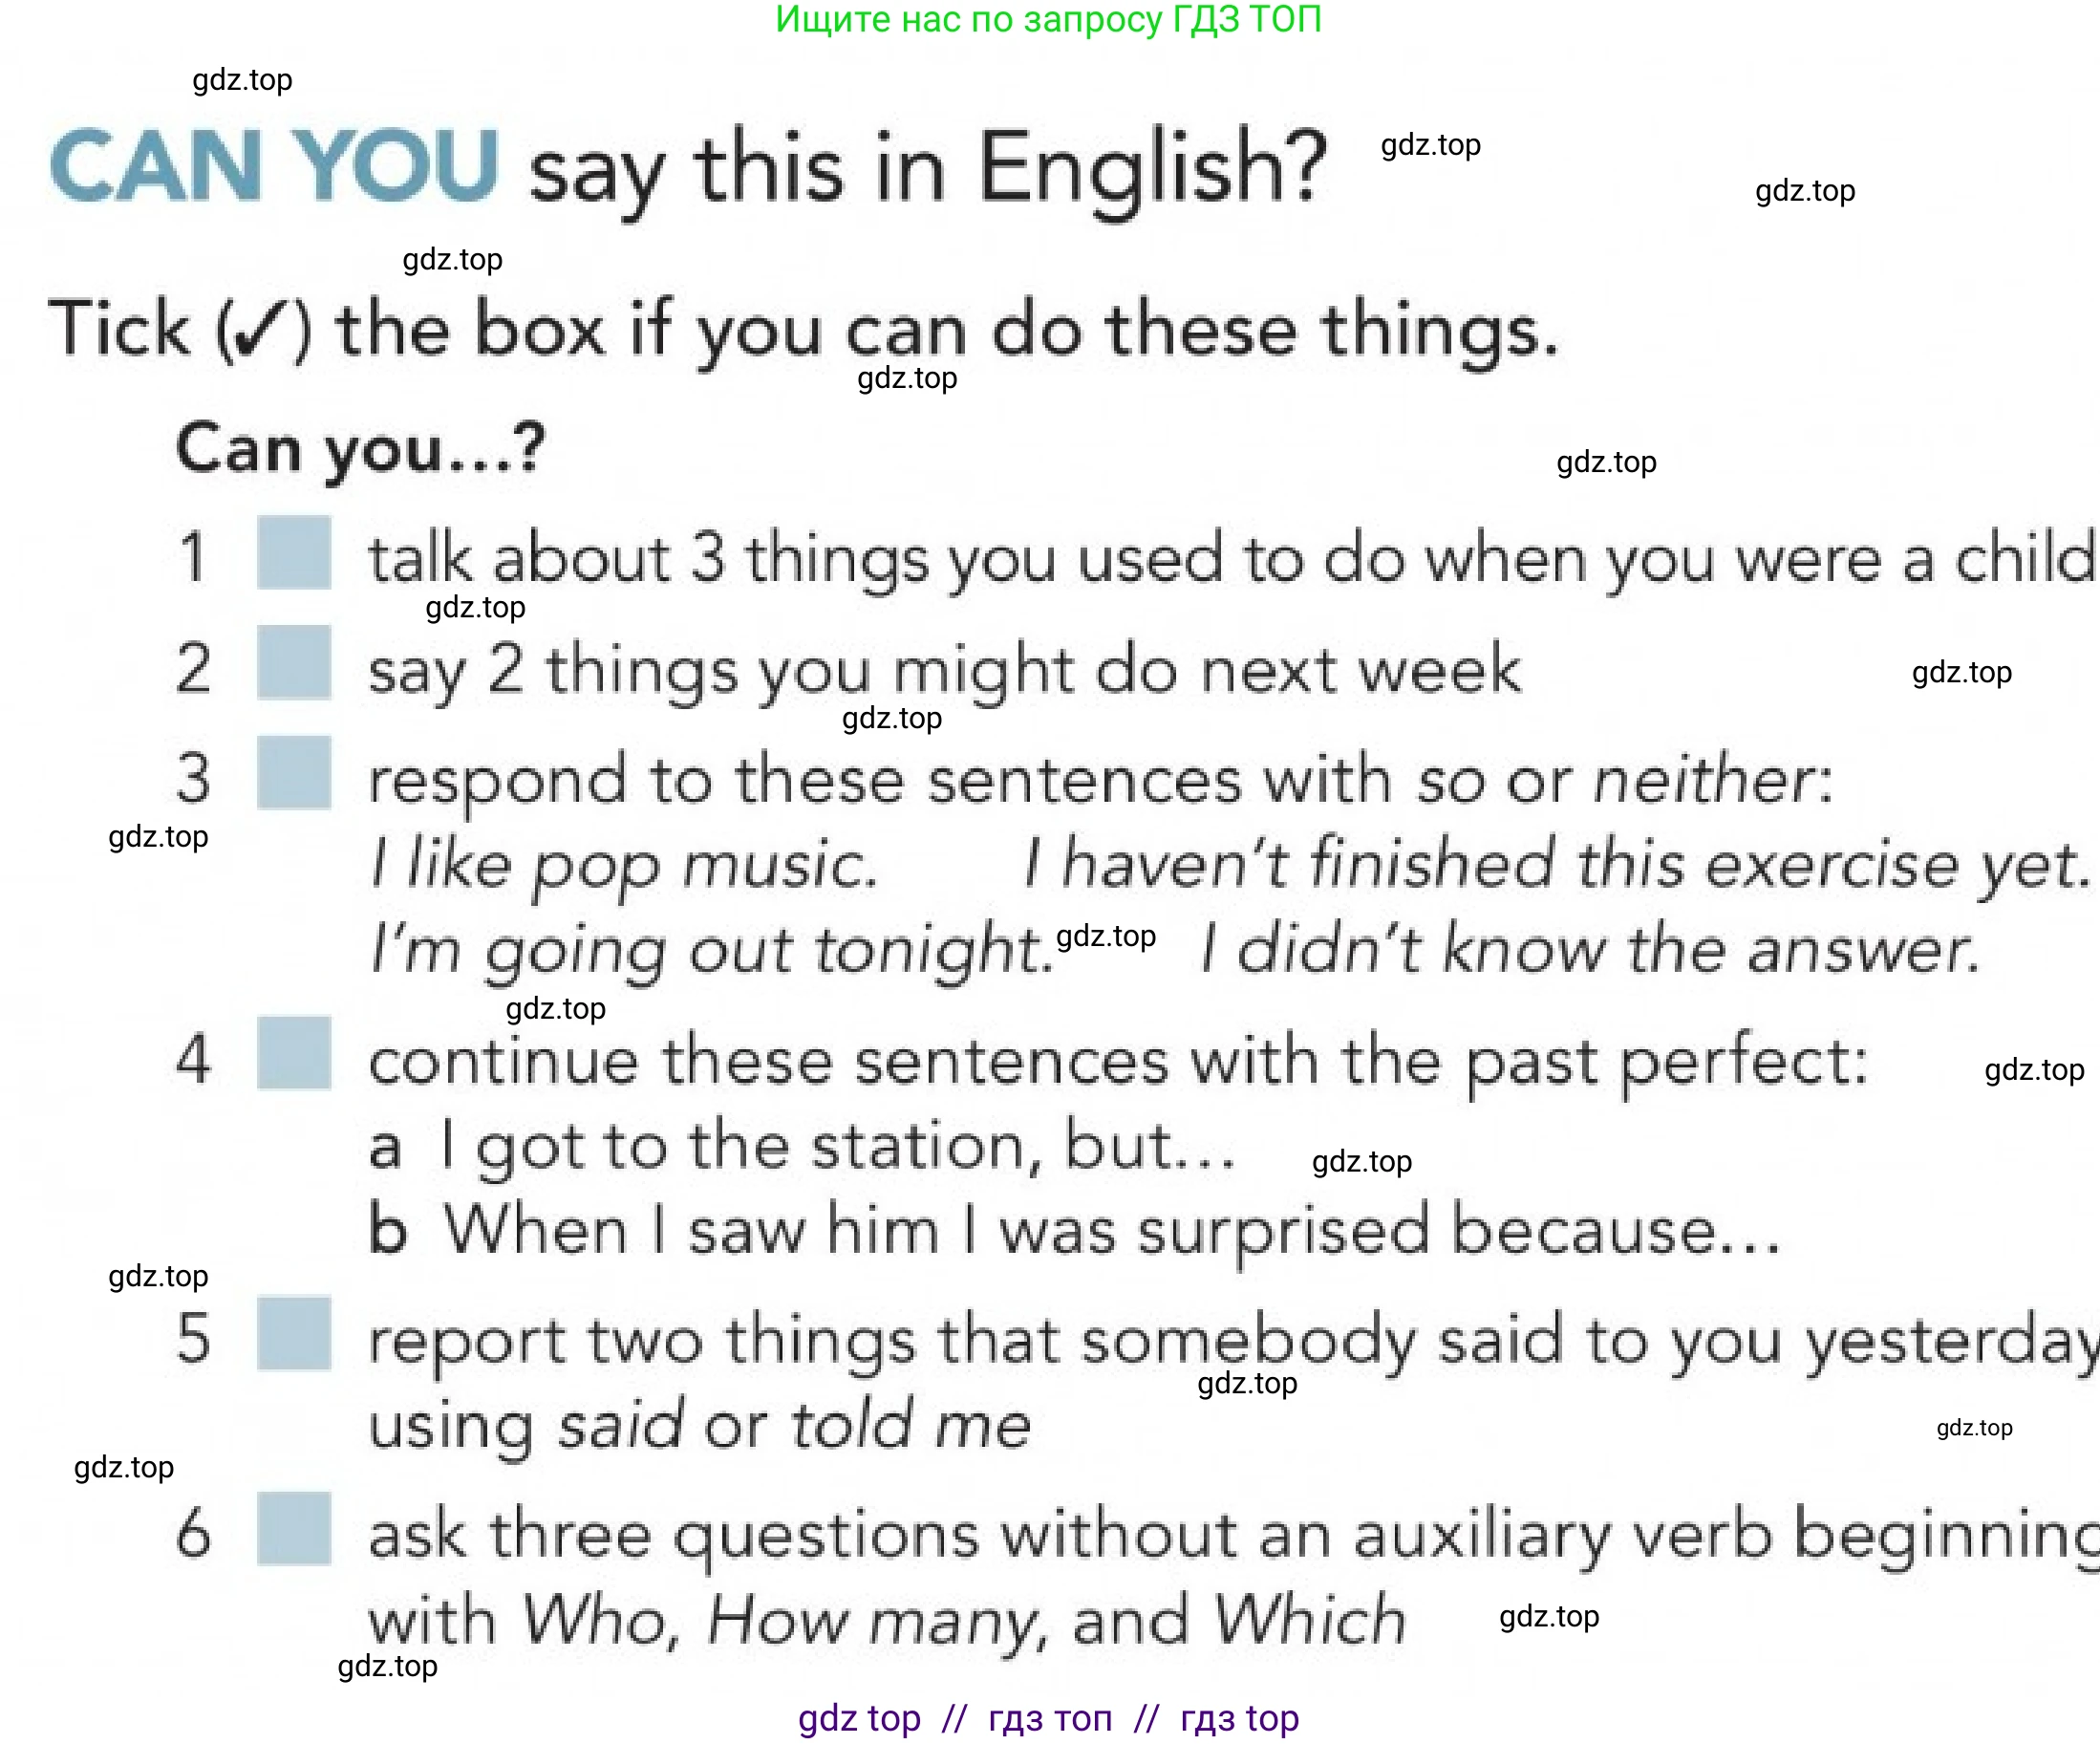Click the sentence 'I'm going out tonight.'

pos(712,948)
